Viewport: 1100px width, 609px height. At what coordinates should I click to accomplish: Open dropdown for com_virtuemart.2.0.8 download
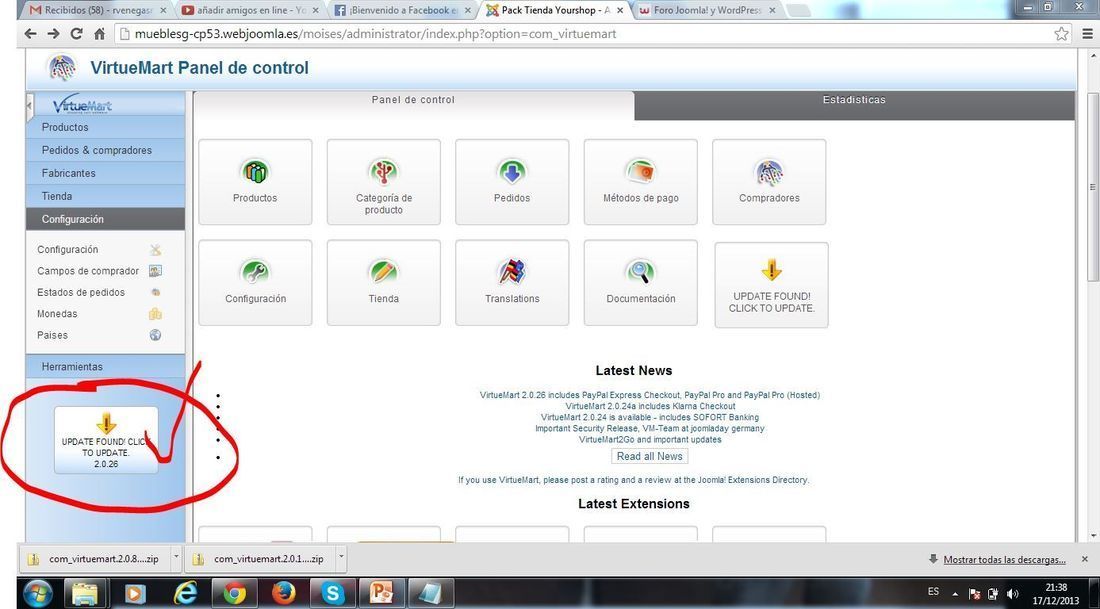pos(176,558)
